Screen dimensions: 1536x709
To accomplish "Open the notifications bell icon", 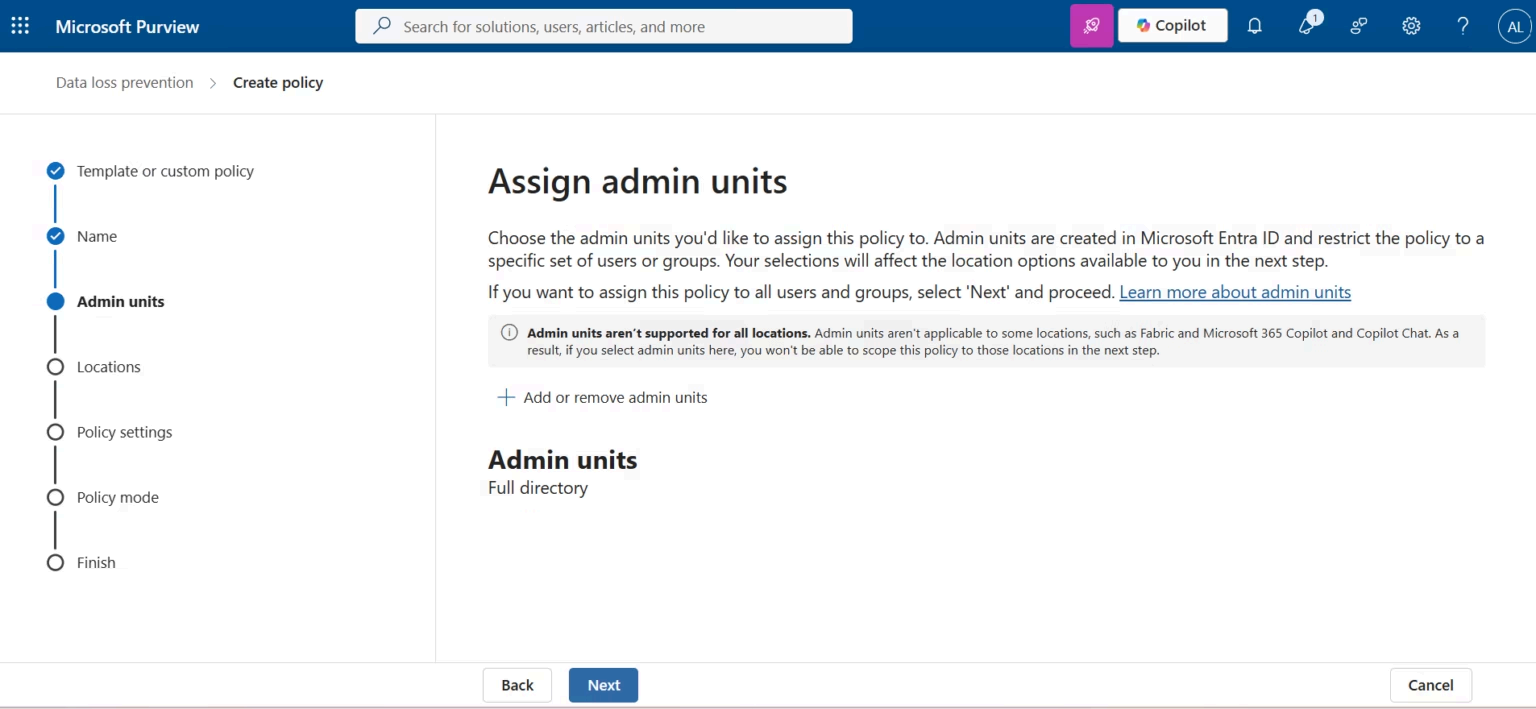I will point(1254,26).
